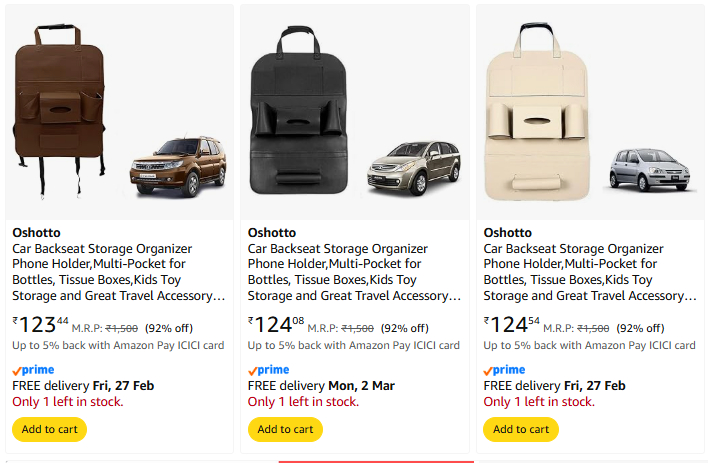Click the brown SUV car picture

click(178, 166)
